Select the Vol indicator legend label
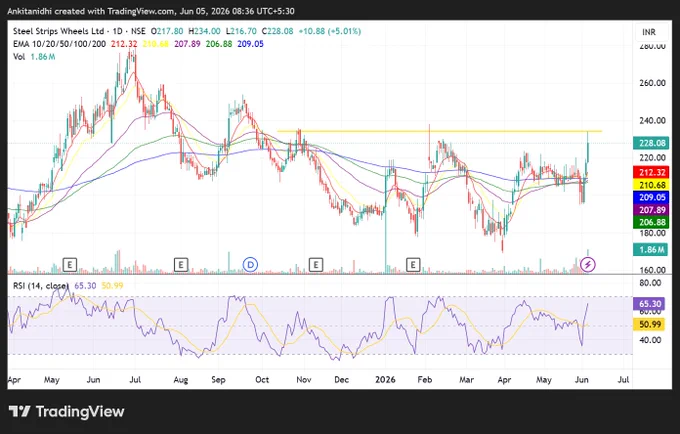 click(x=19, y=57)
